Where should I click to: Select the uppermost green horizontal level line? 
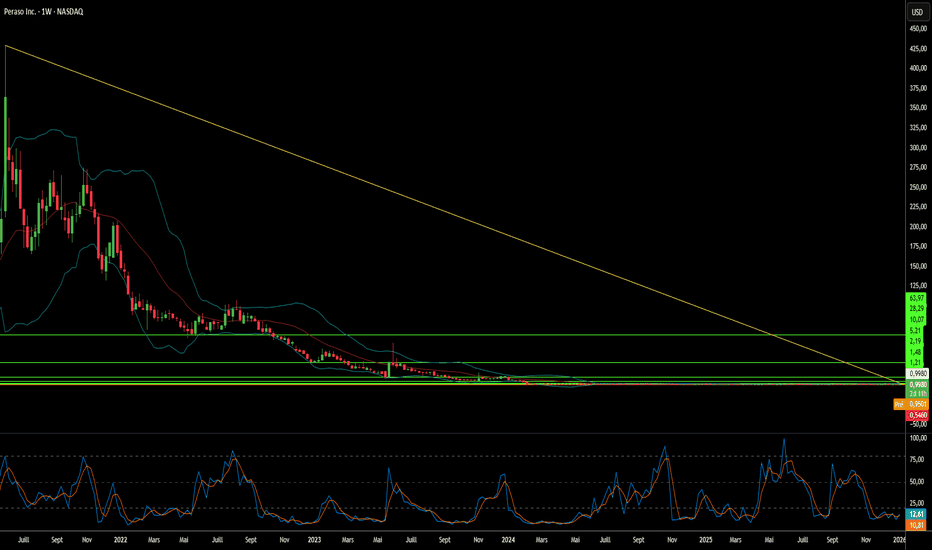(452, 335)
